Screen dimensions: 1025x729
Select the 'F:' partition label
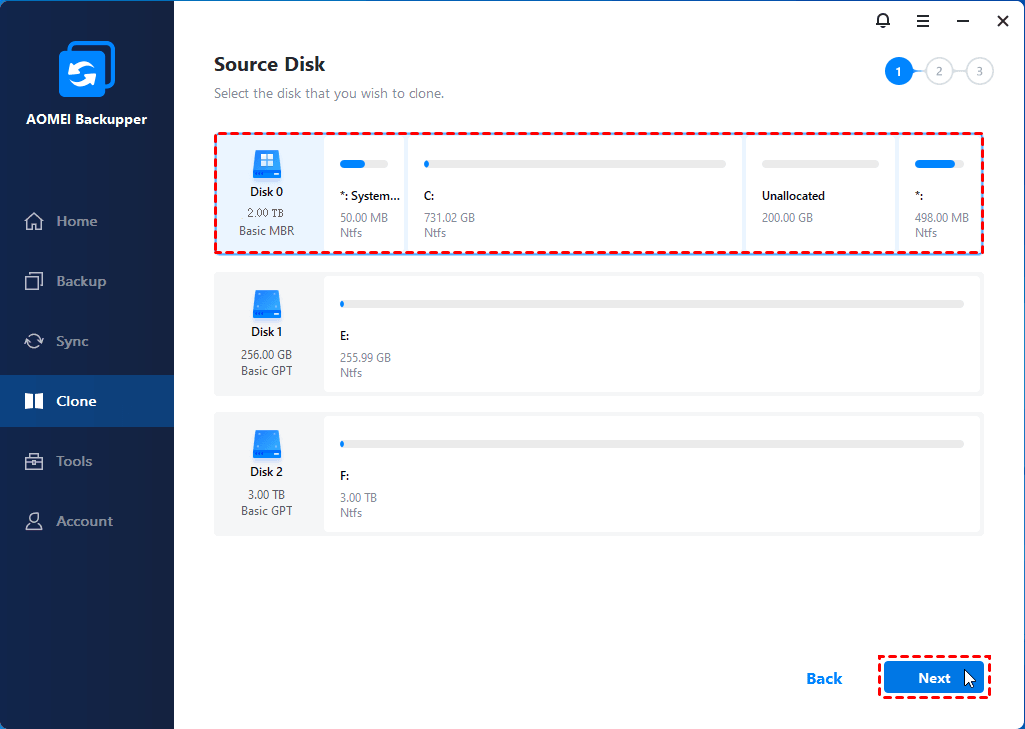tap(344, 475)
